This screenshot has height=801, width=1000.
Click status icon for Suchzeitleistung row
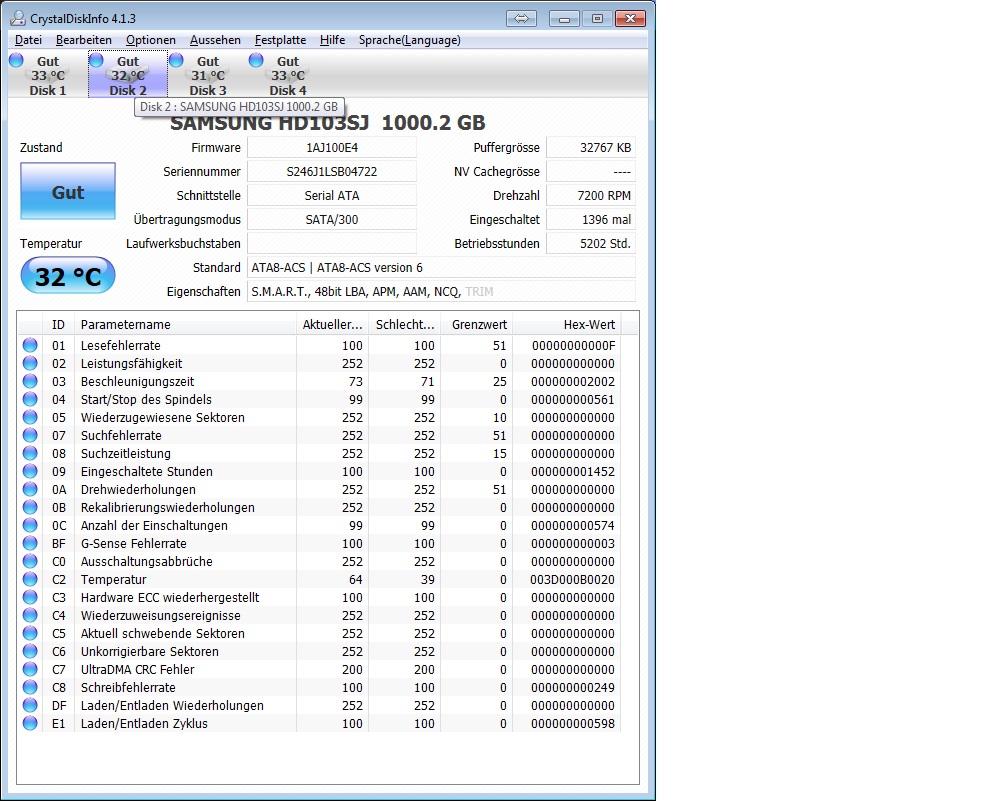[30, 453]
